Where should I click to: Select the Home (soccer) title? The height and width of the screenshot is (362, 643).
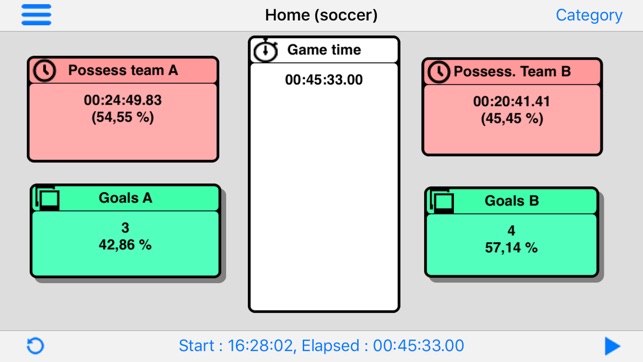point(321,15)
